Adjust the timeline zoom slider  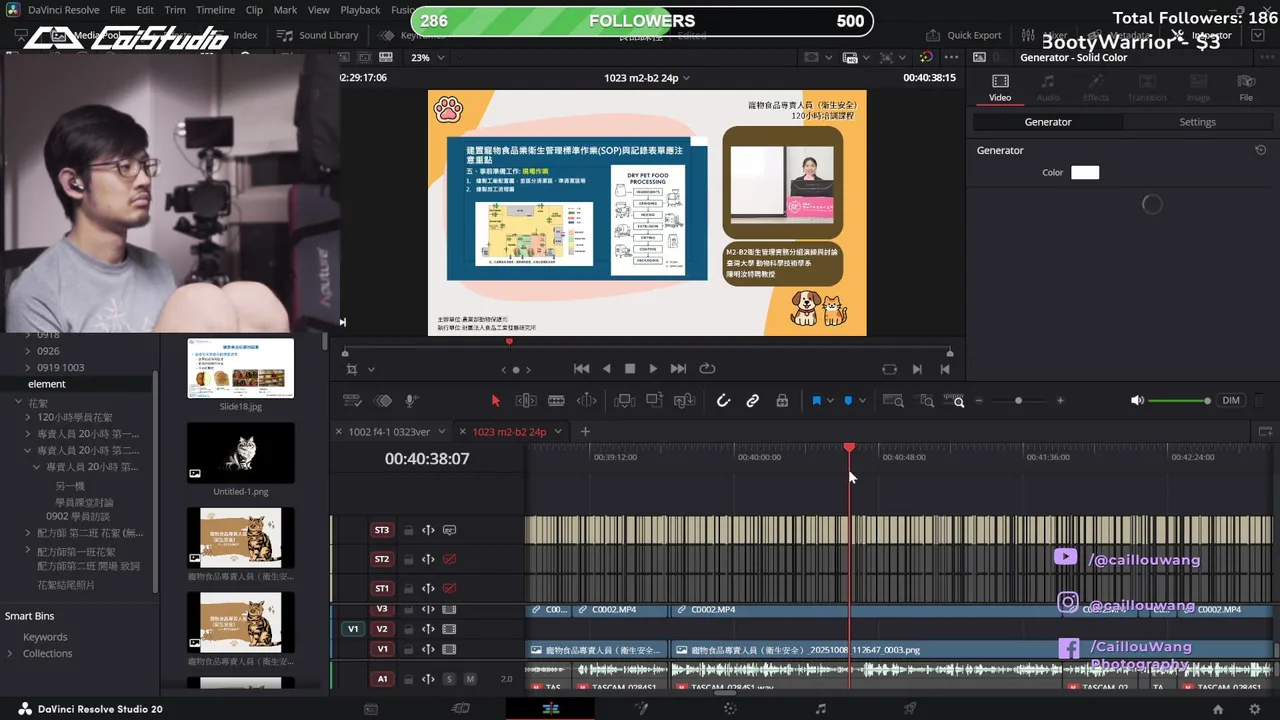click(1019, 401)
